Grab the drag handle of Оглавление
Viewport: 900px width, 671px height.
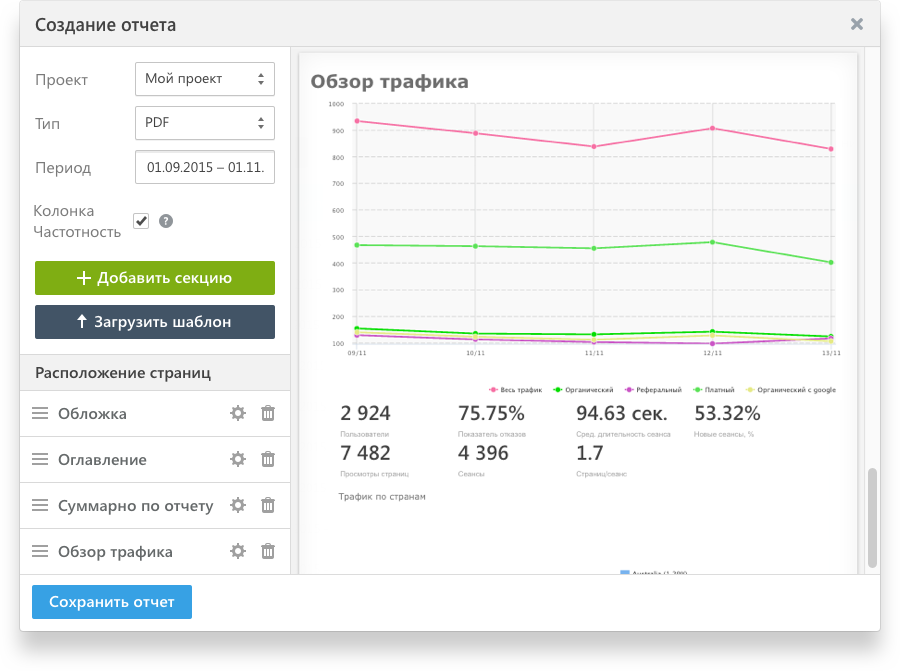click(x=40, y=459)
